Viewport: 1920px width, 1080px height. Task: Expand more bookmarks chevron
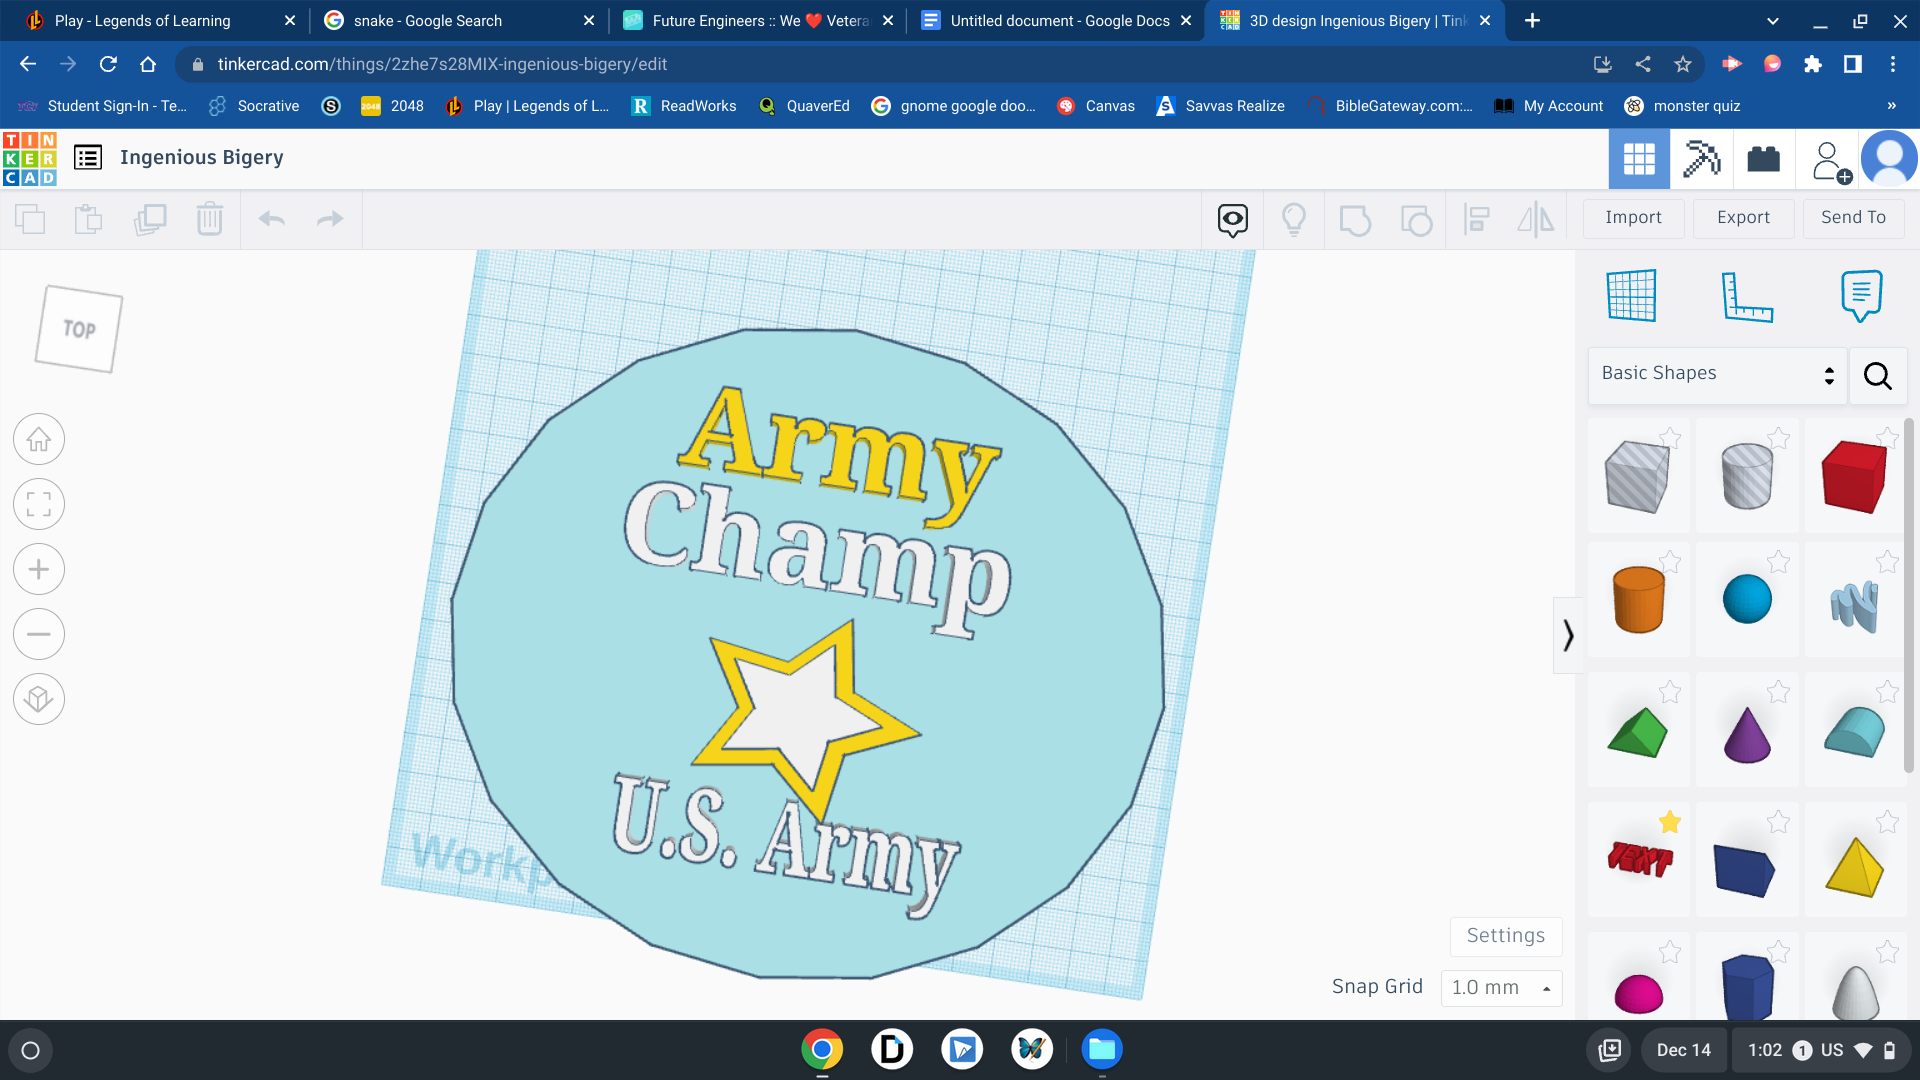tap(1891, 106)
